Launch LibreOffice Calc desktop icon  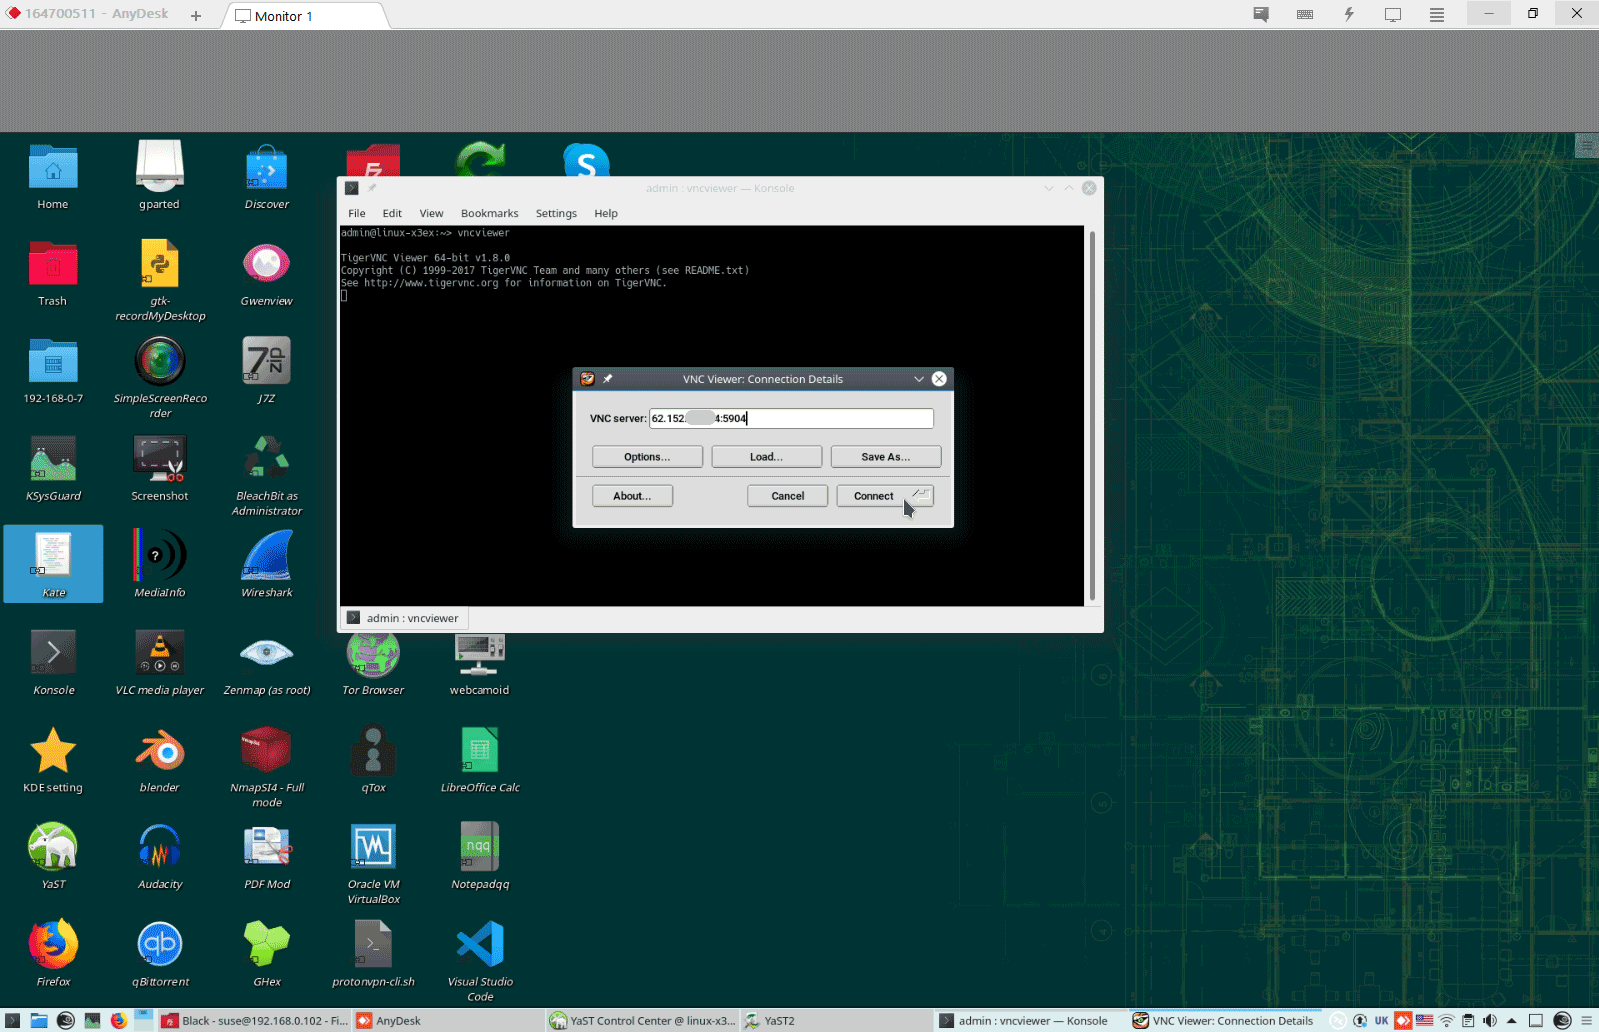tap(480, 760)
